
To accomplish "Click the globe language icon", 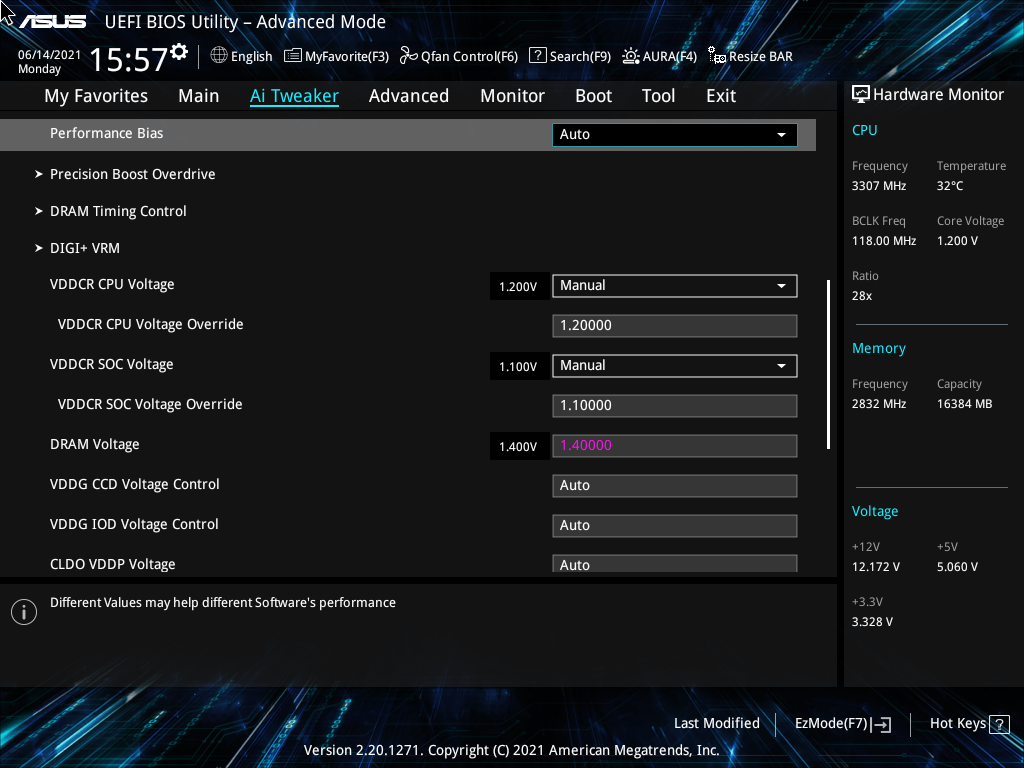I will pyautogui.click(x=219, y=56).
